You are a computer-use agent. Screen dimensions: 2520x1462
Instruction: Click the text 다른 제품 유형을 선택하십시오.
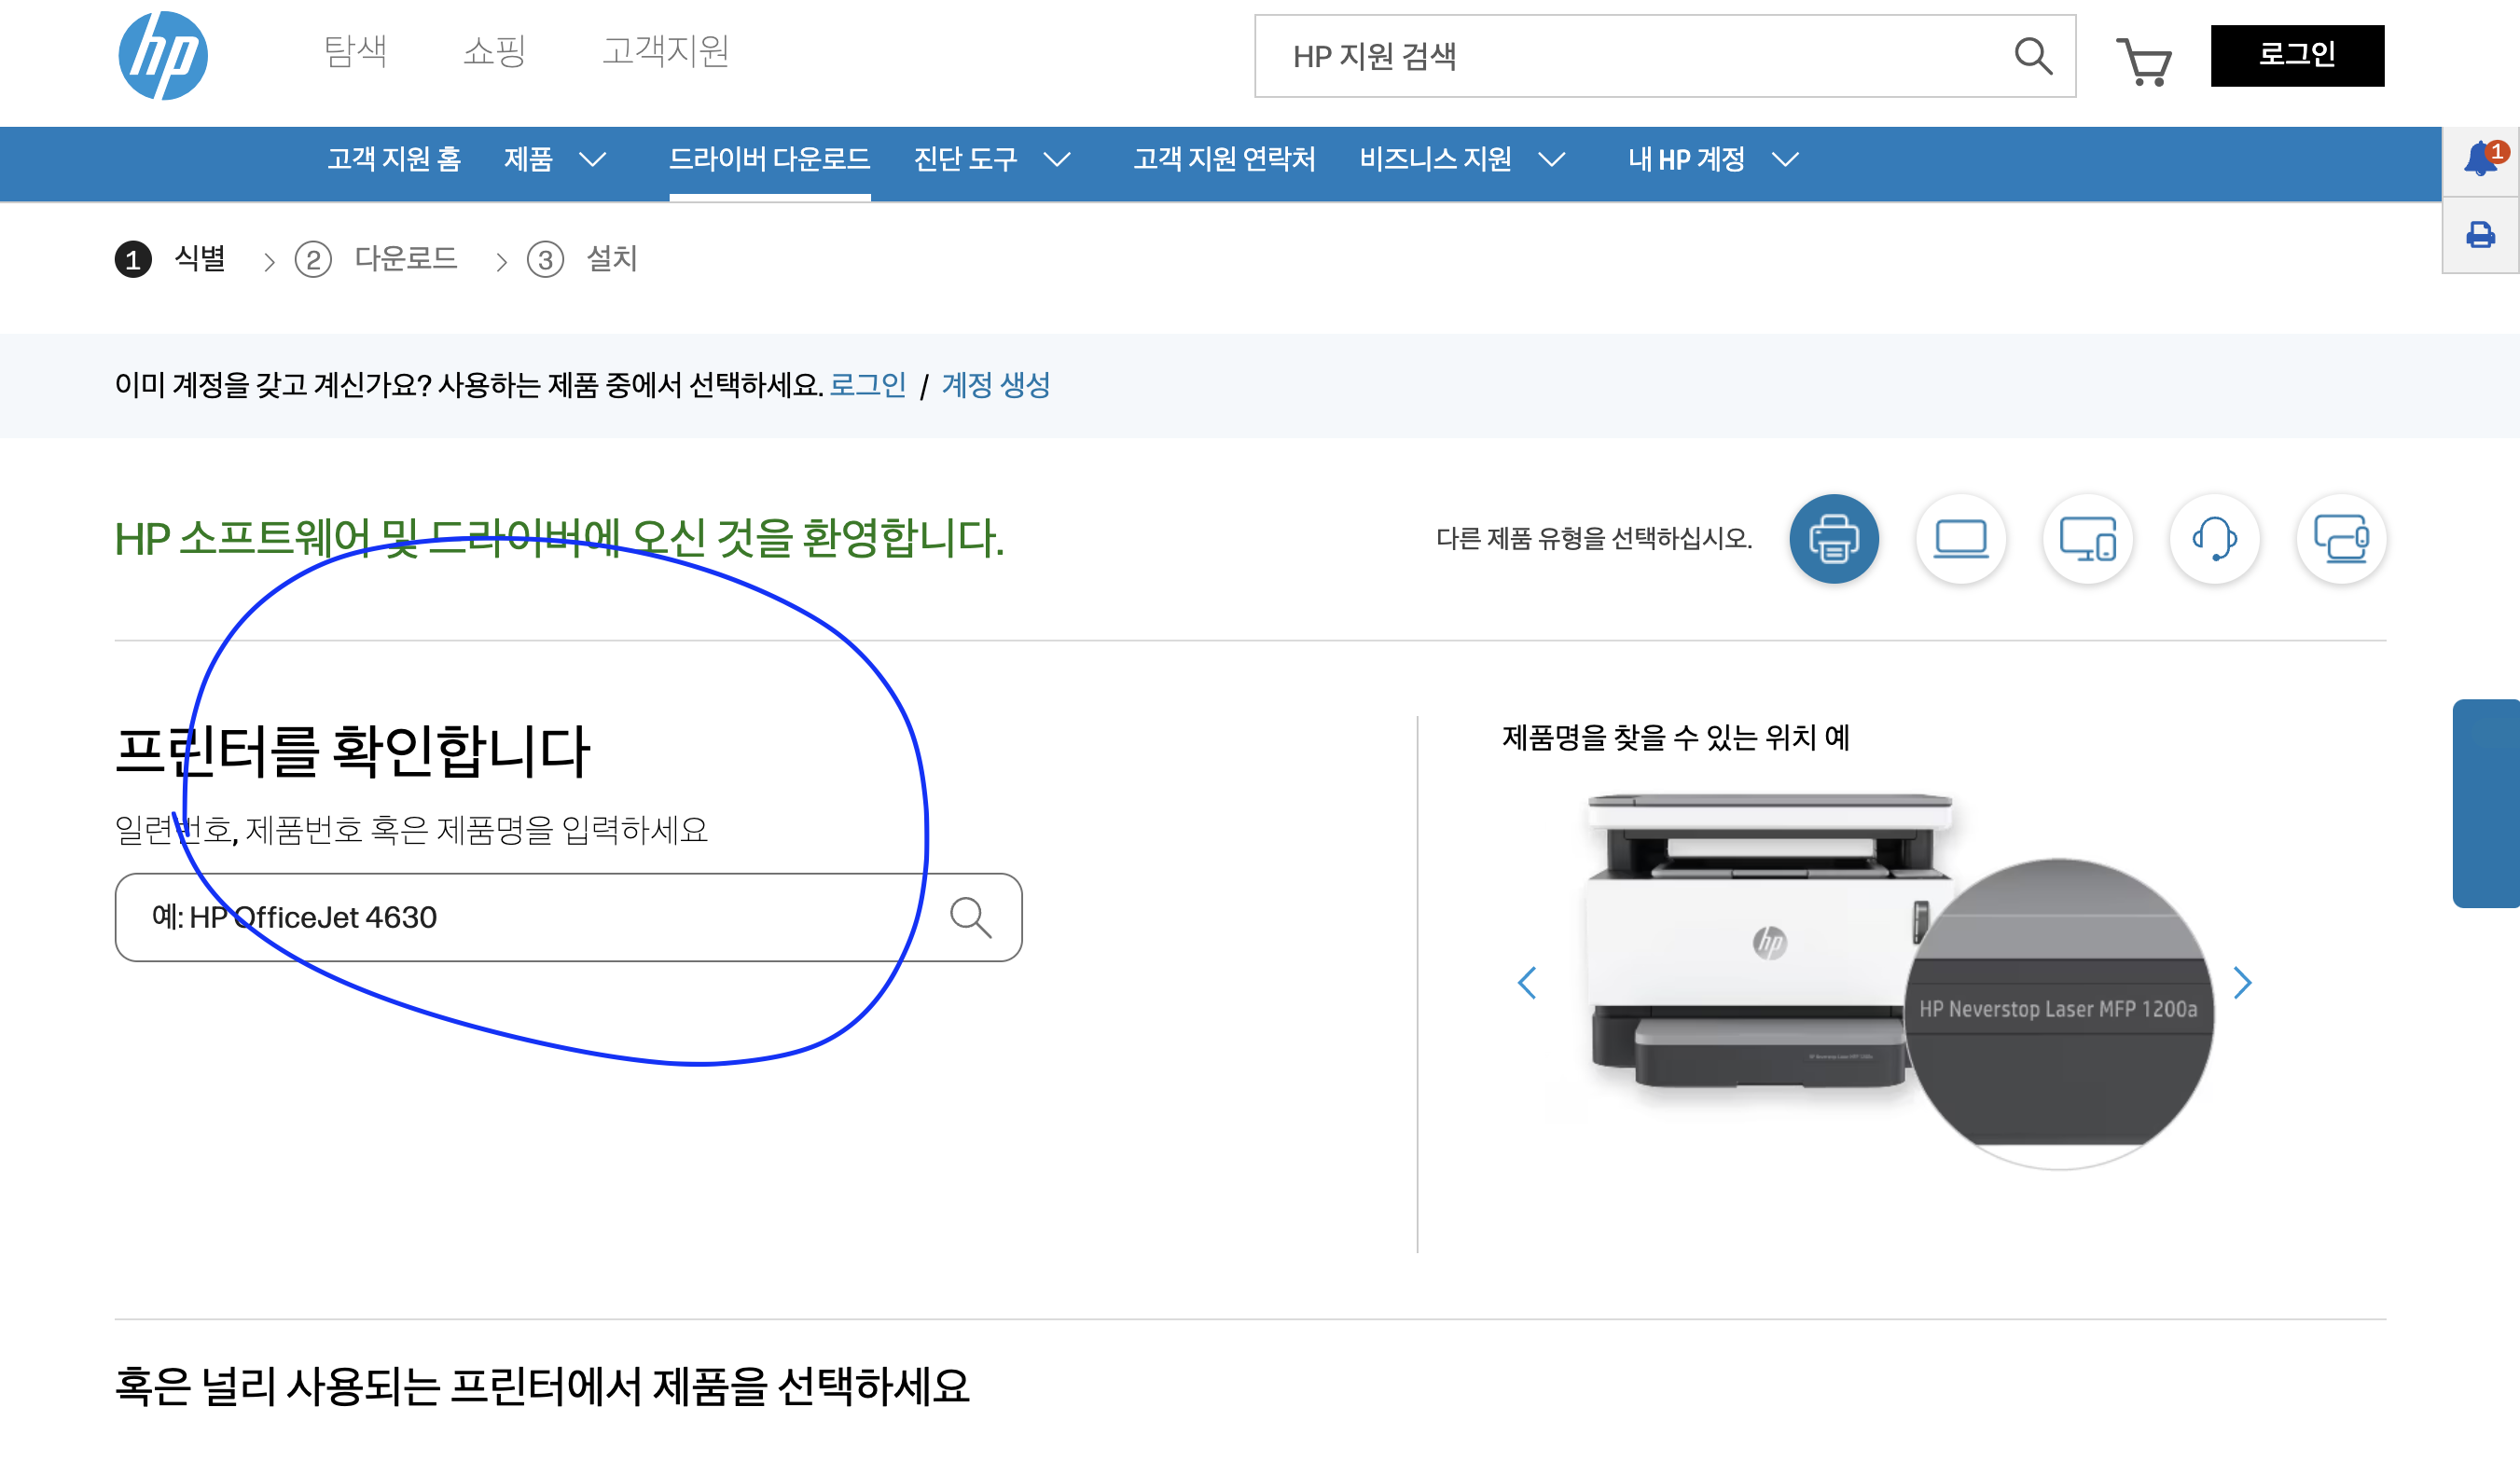pos(1594,539)
